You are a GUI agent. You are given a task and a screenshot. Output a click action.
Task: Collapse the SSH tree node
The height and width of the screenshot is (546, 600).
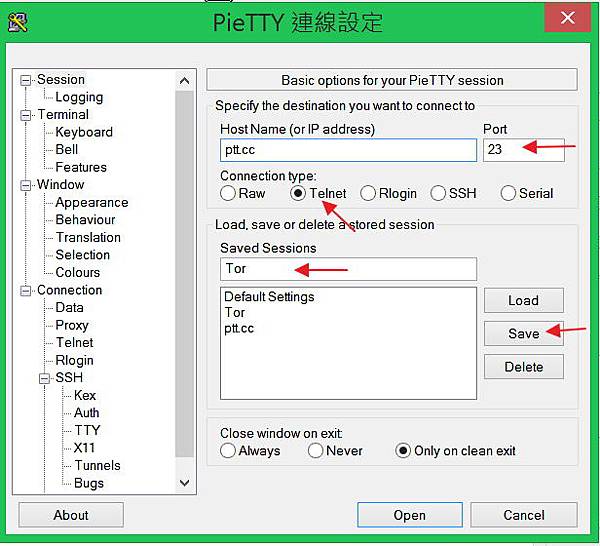pyautogui.click(x=44, y=378)
